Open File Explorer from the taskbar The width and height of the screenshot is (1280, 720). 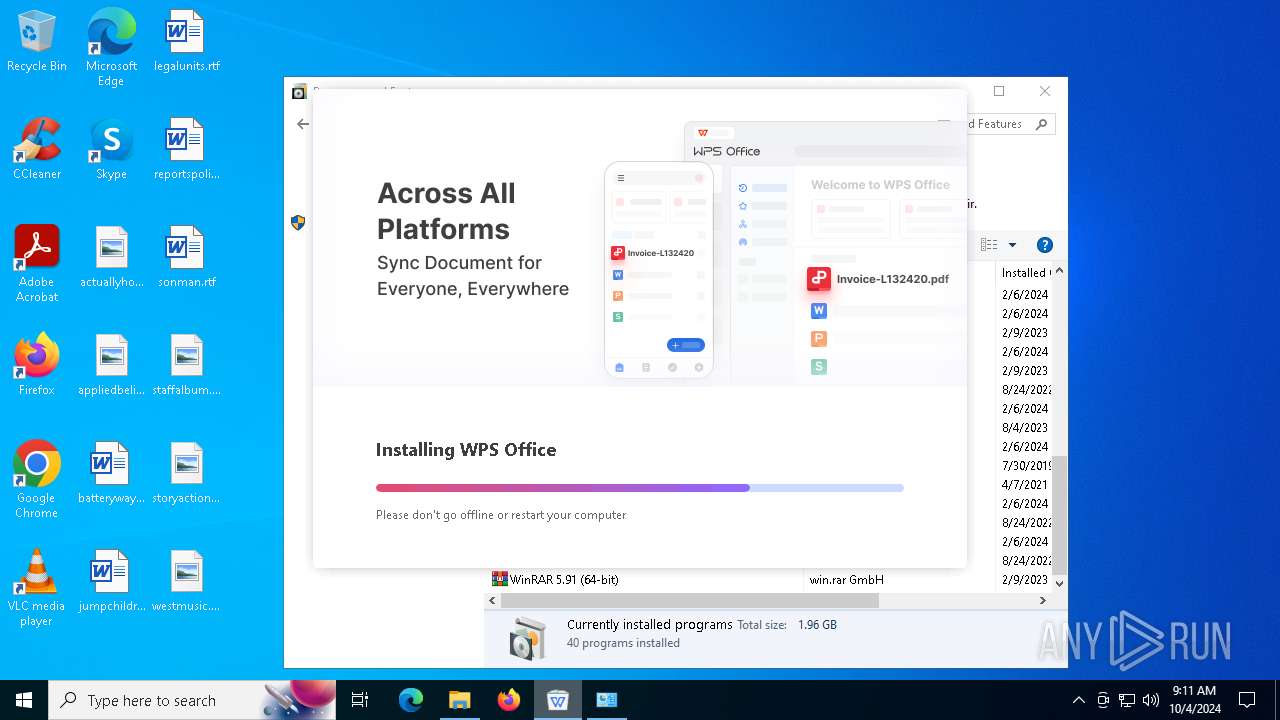(x=460, y=700)
